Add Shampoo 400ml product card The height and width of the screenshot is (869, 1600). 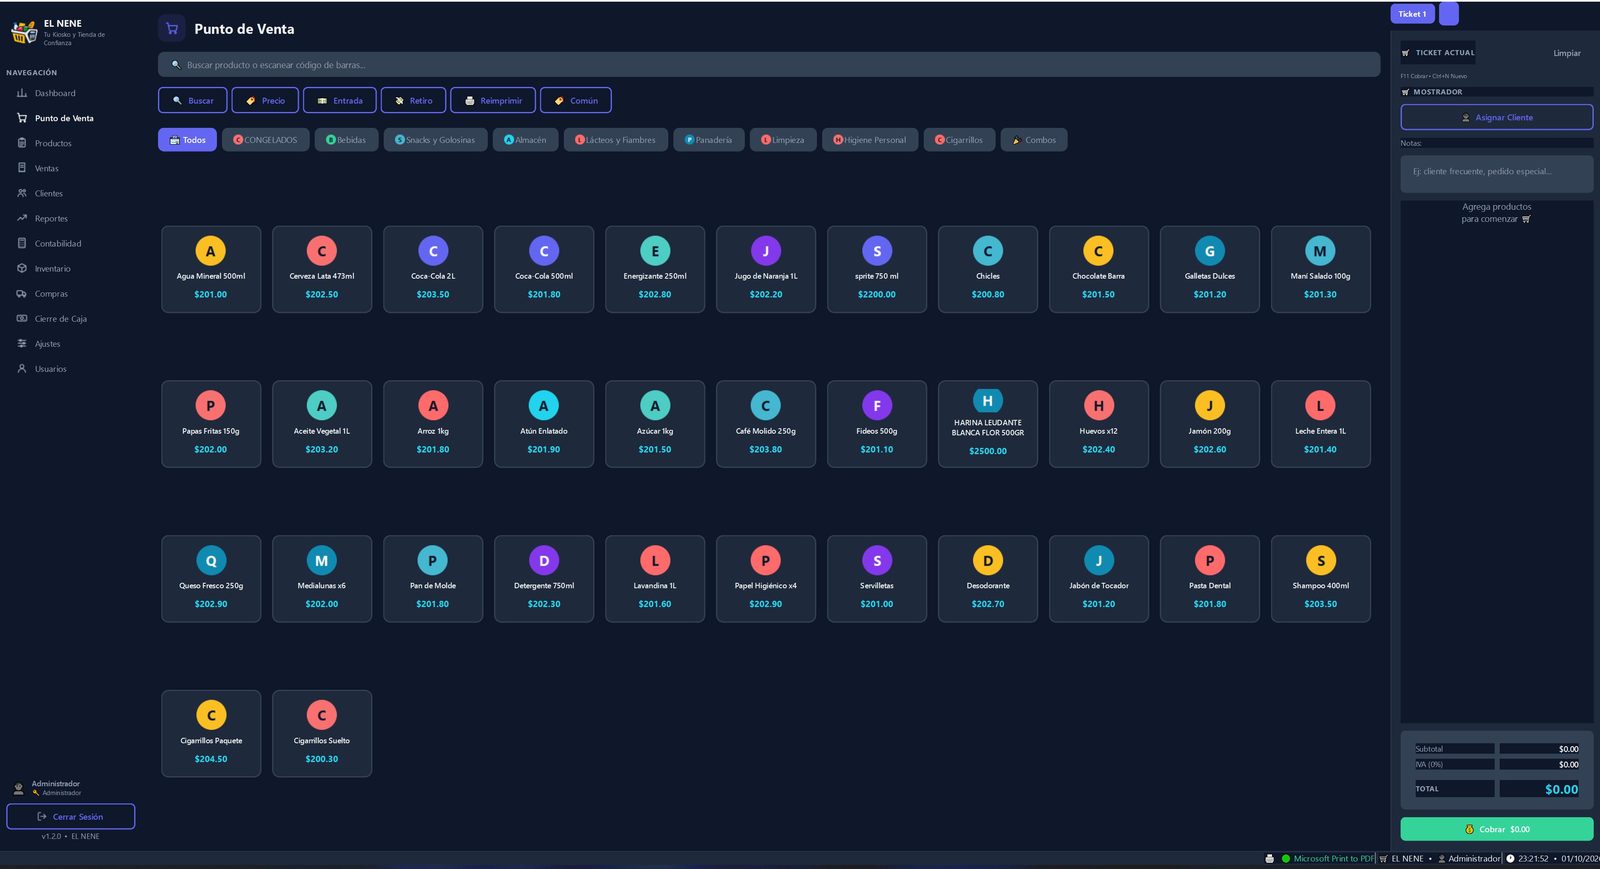coord(1321,579)
